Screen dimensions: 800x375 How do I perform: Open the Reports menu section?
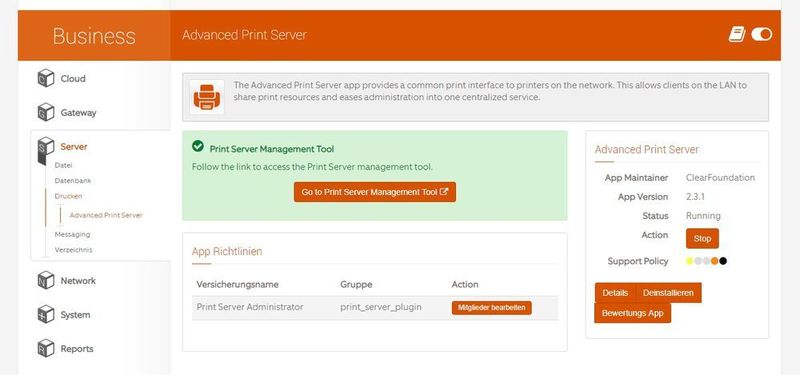(x=77, y=349)
